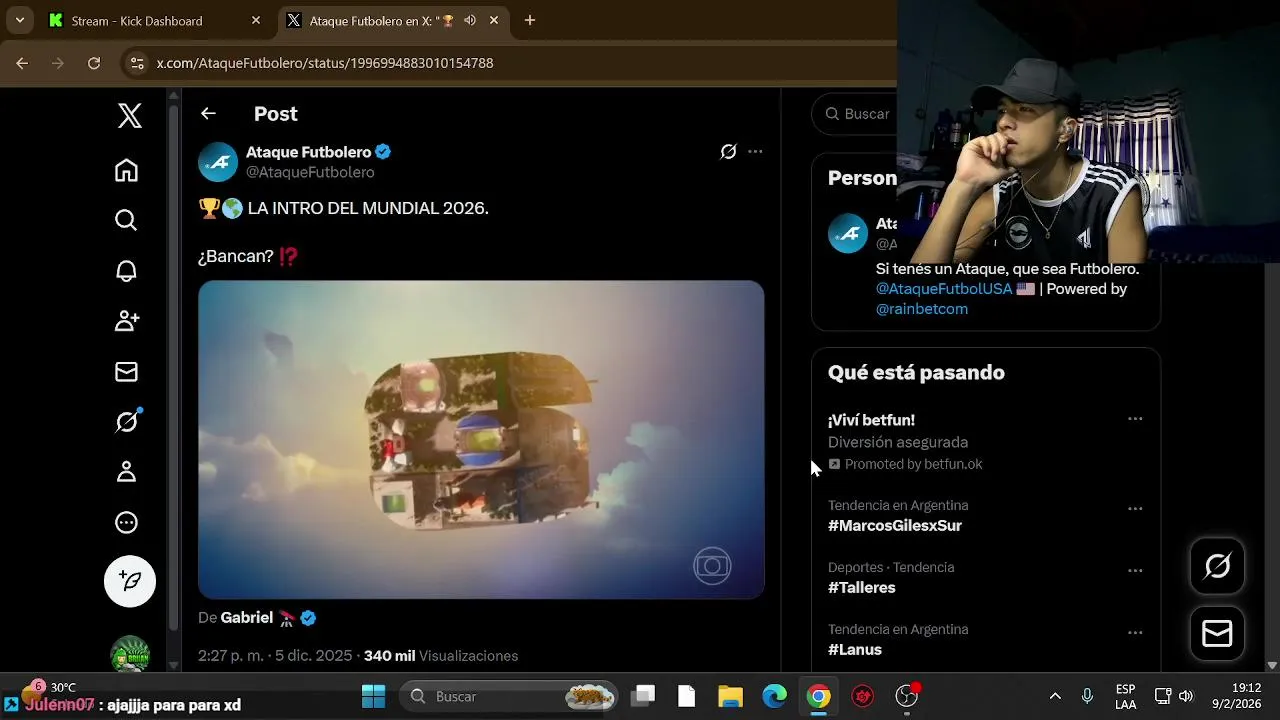Image resolution: width=1280 pixels, height=720 pixels.
Task: Open the Windows Start menu
Action: click(x=373, y=696)
